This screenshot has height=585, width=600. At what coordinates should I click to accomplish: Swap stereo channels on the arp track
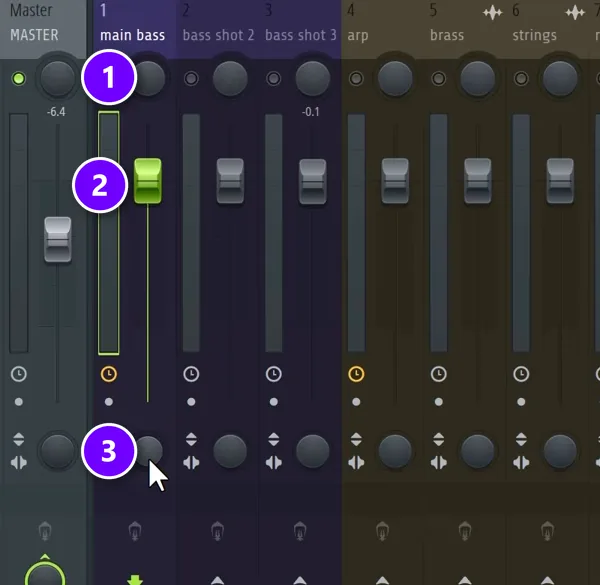(356, 463)
